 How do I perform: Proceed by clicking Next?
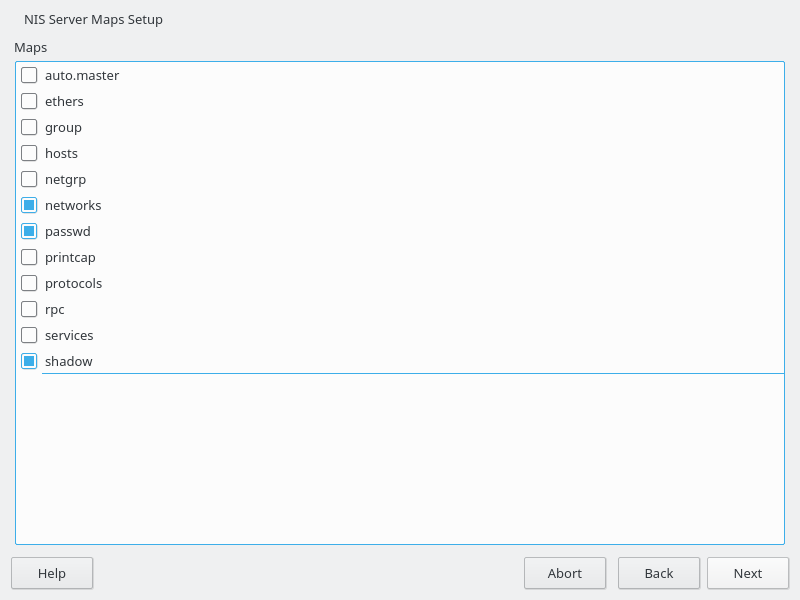[747, 573]
